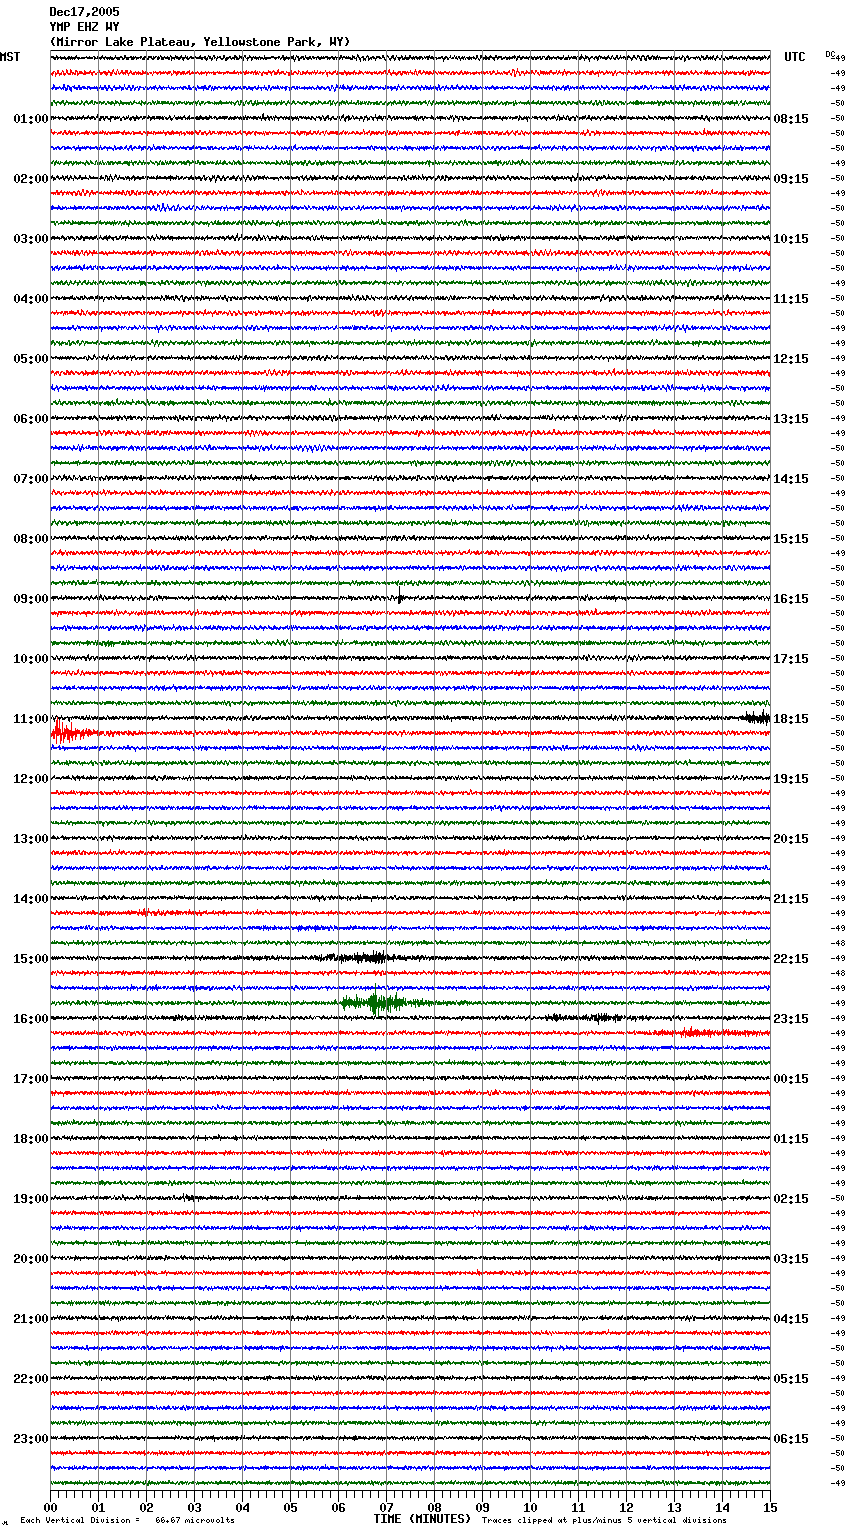
Task: Click the '08:15' UTC time label
Action: 791,119
